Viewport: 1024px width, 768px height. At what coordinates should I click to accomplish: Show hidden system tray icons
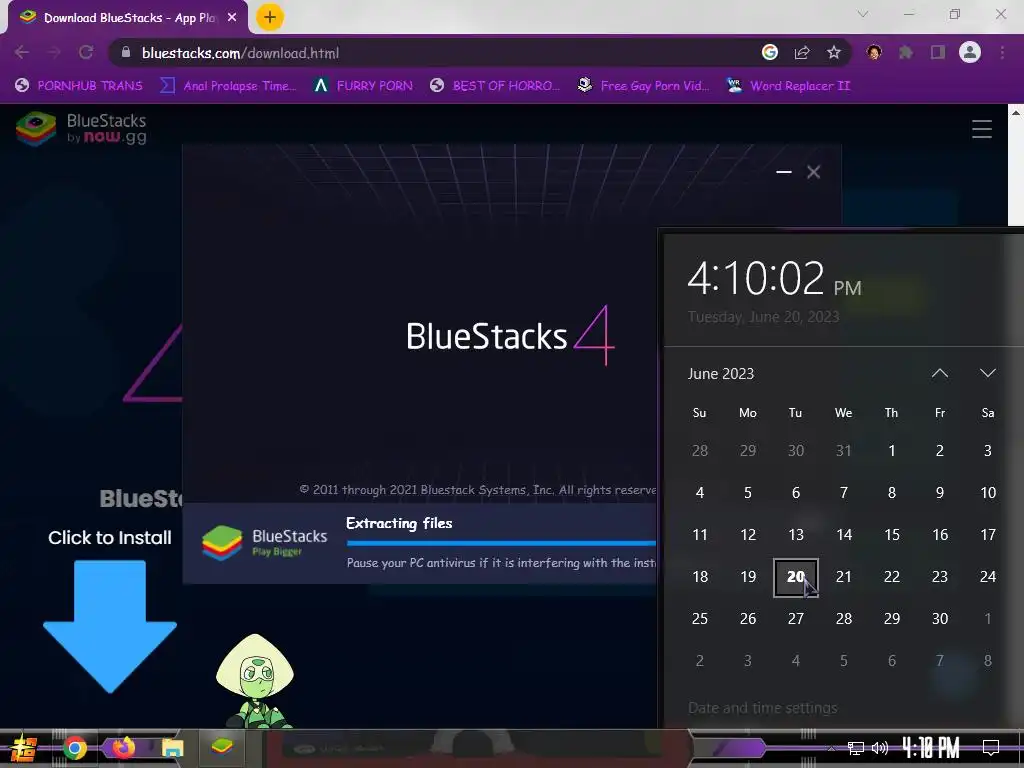(x=831, y=748)
